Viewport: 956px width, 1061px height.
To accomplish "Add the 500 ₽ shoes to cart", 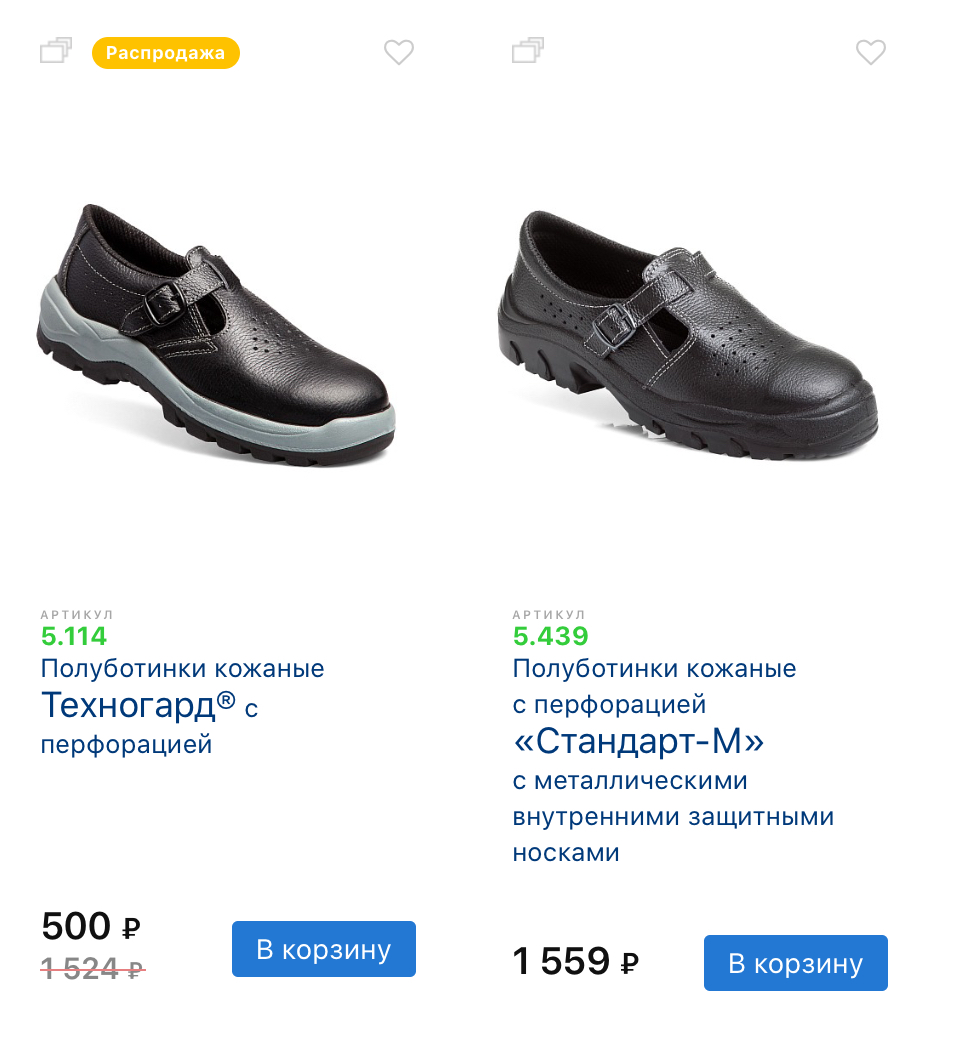I will 323,949.
